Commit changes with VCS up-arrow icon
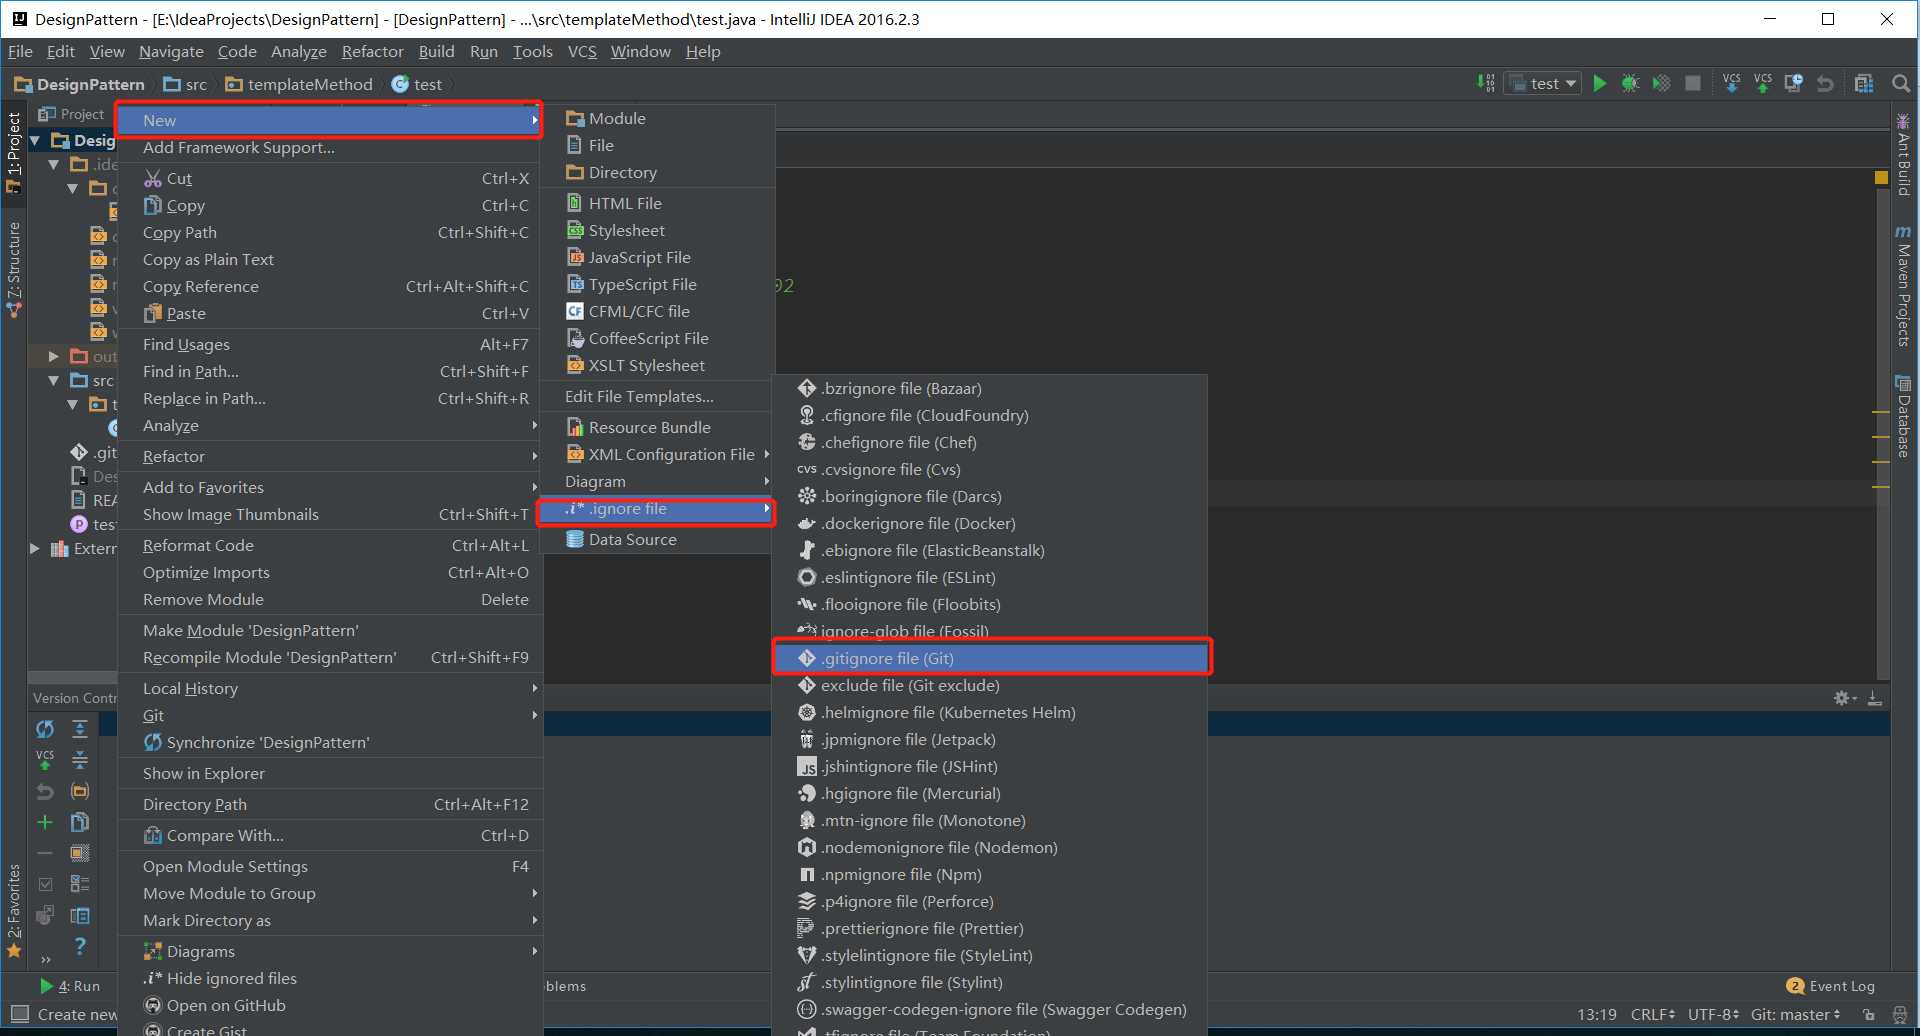1920x1036 pixels. pos(1763,84)
